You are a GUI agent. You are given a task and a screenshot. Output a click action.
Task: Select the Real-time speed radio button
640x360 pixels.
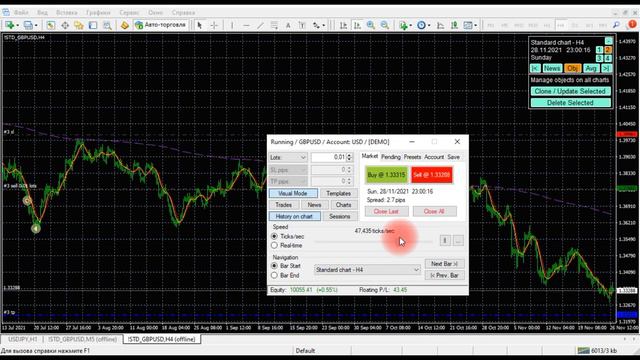(x=274, y=245)
